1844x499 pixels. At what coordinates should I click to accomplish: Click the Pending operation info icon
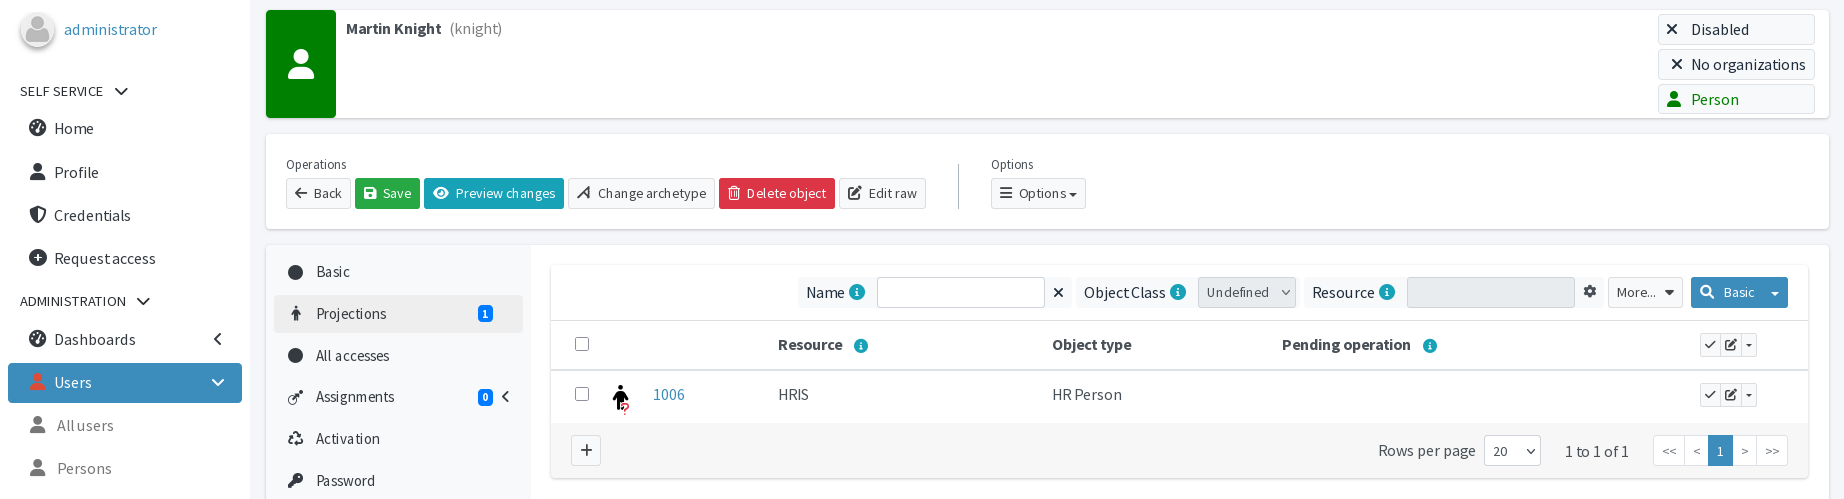pos(1430,346)
